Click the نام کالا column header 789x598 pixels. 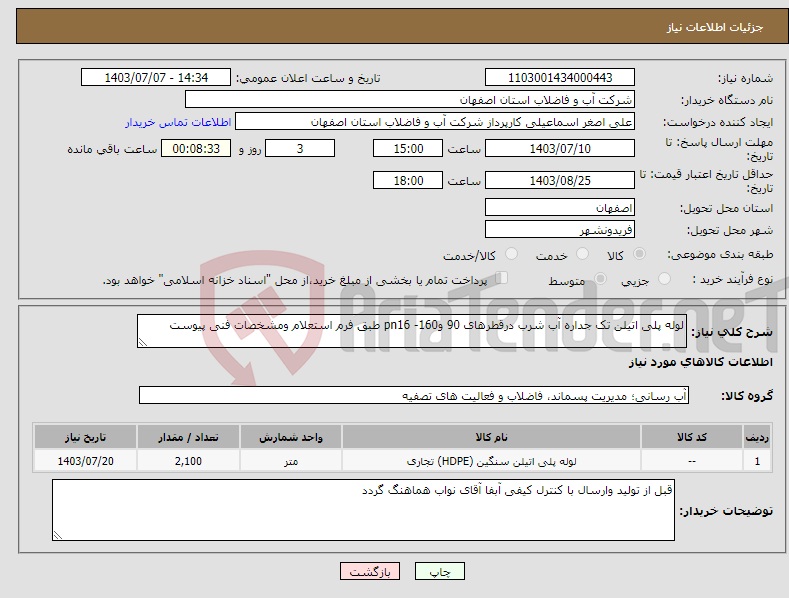491,437
